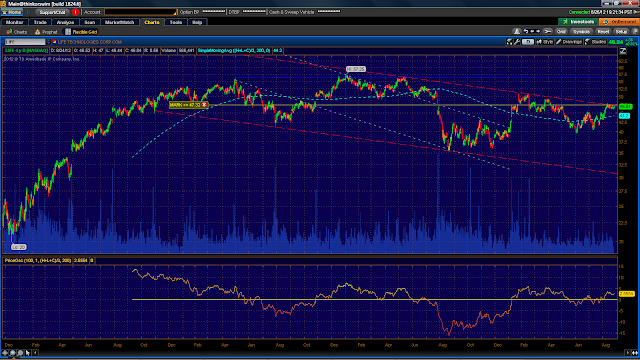Open the Drawings menu

(569, 42)
